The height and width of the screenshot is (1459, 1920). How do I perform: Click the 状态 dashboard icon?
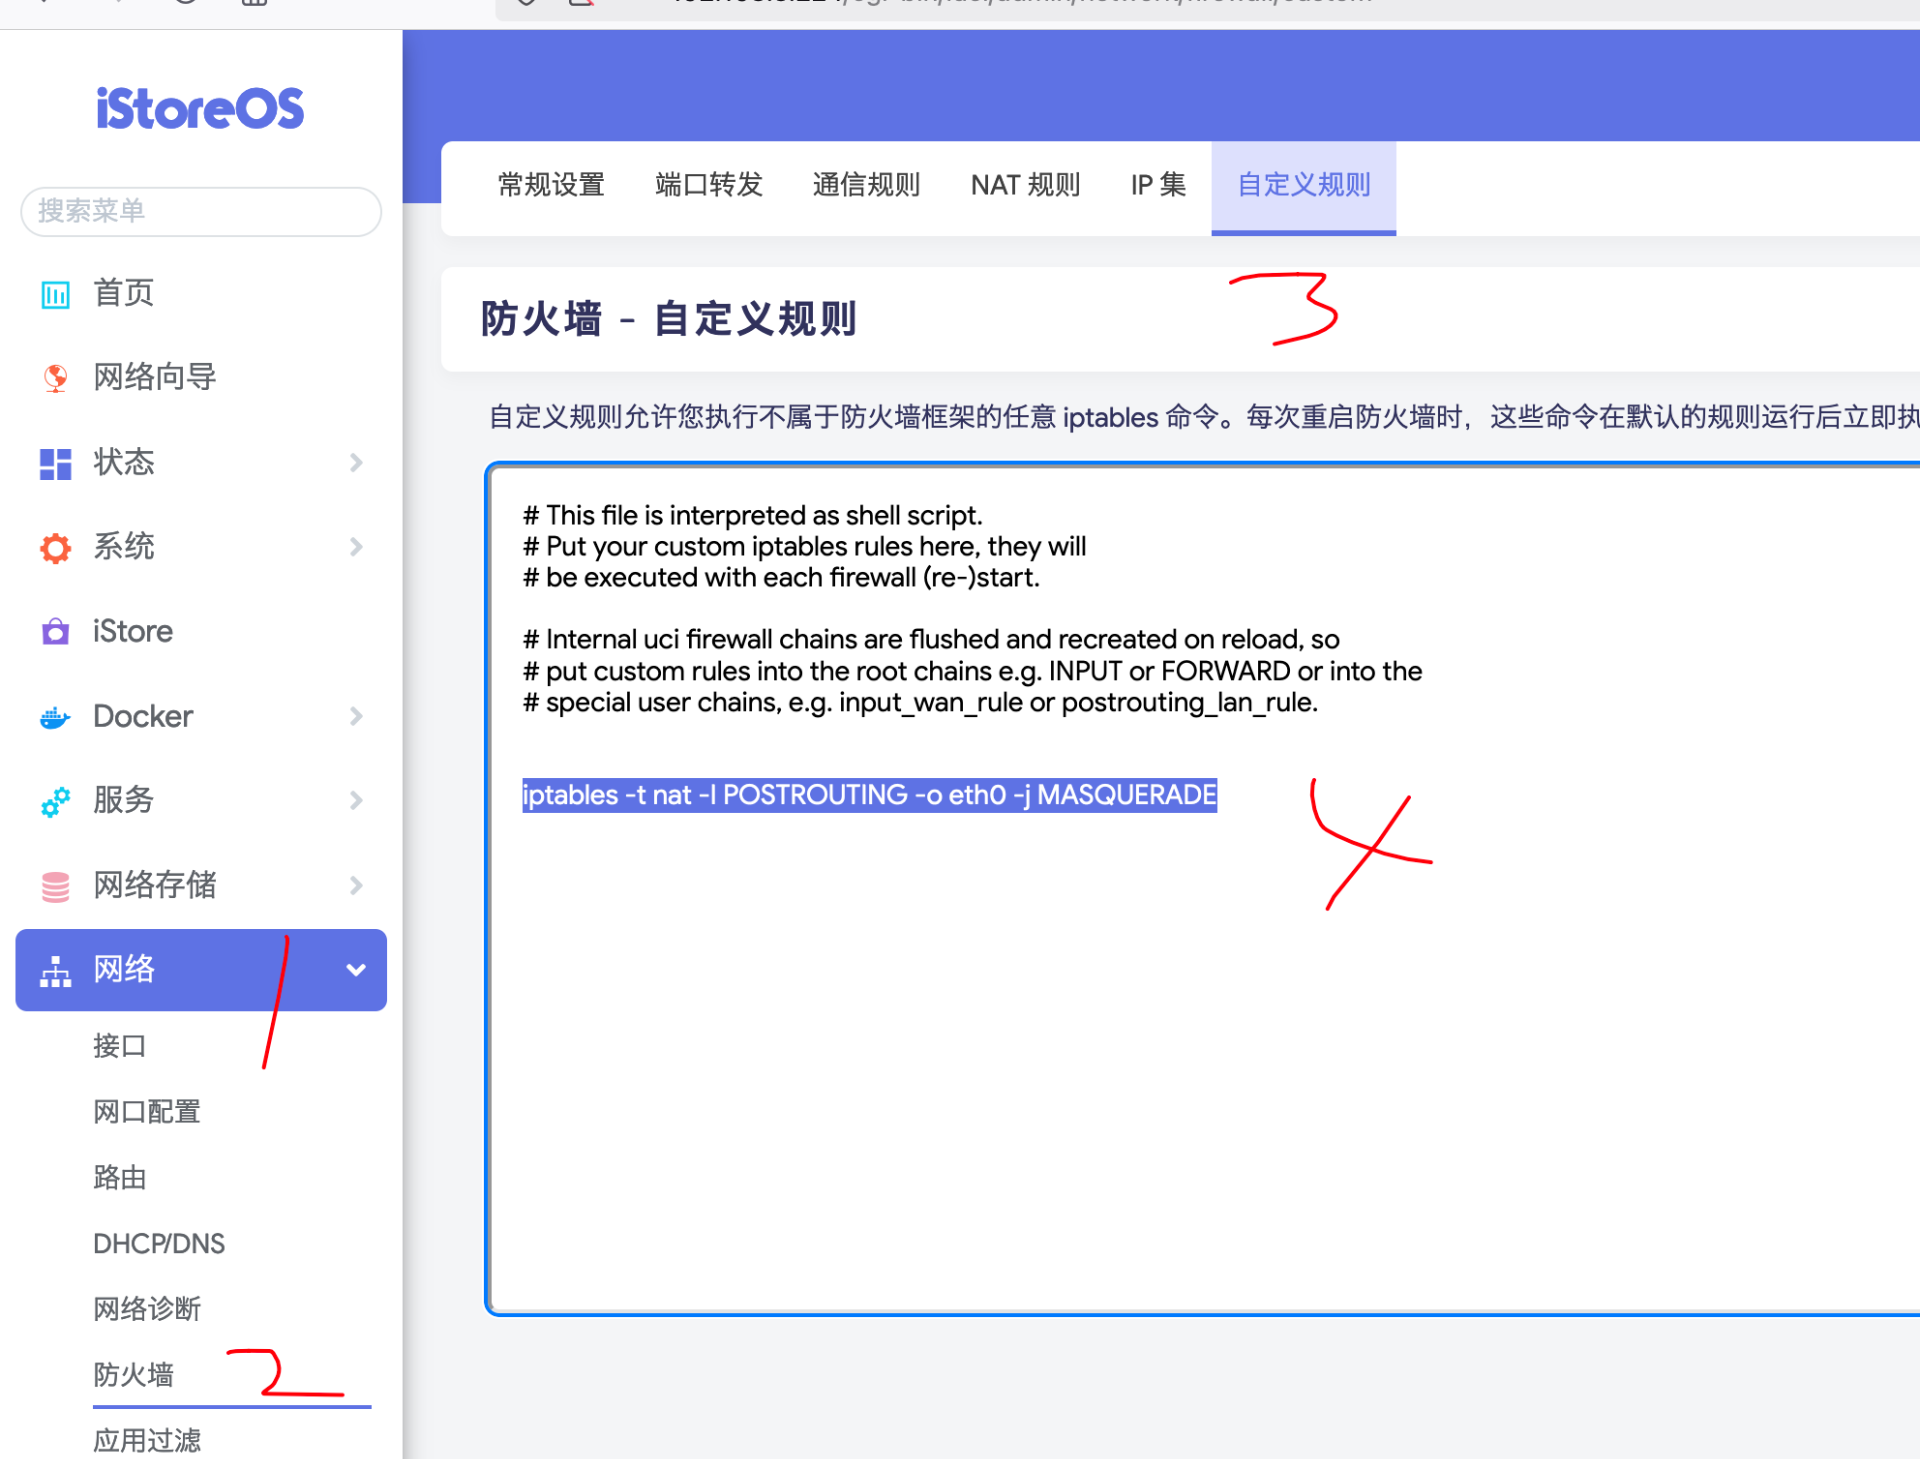pyautogui.click(x=55, y=463)
